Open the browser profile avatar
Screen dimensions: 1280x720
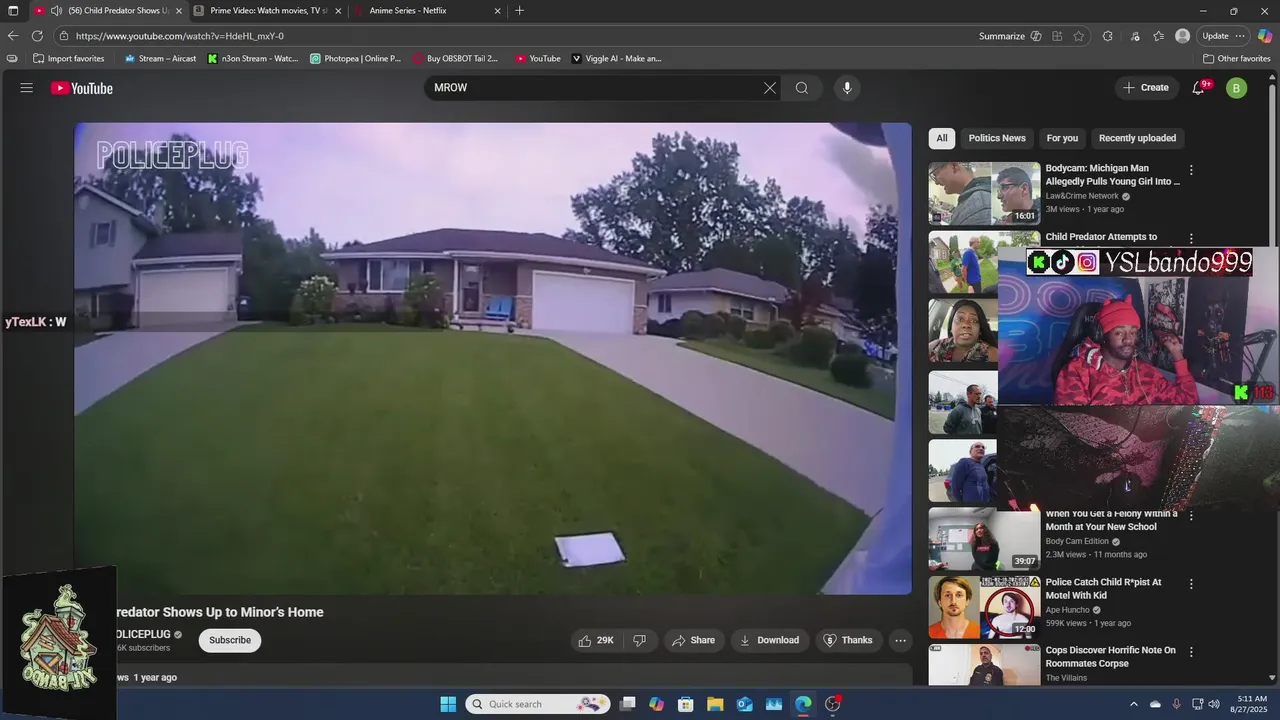click(1183, 36)
